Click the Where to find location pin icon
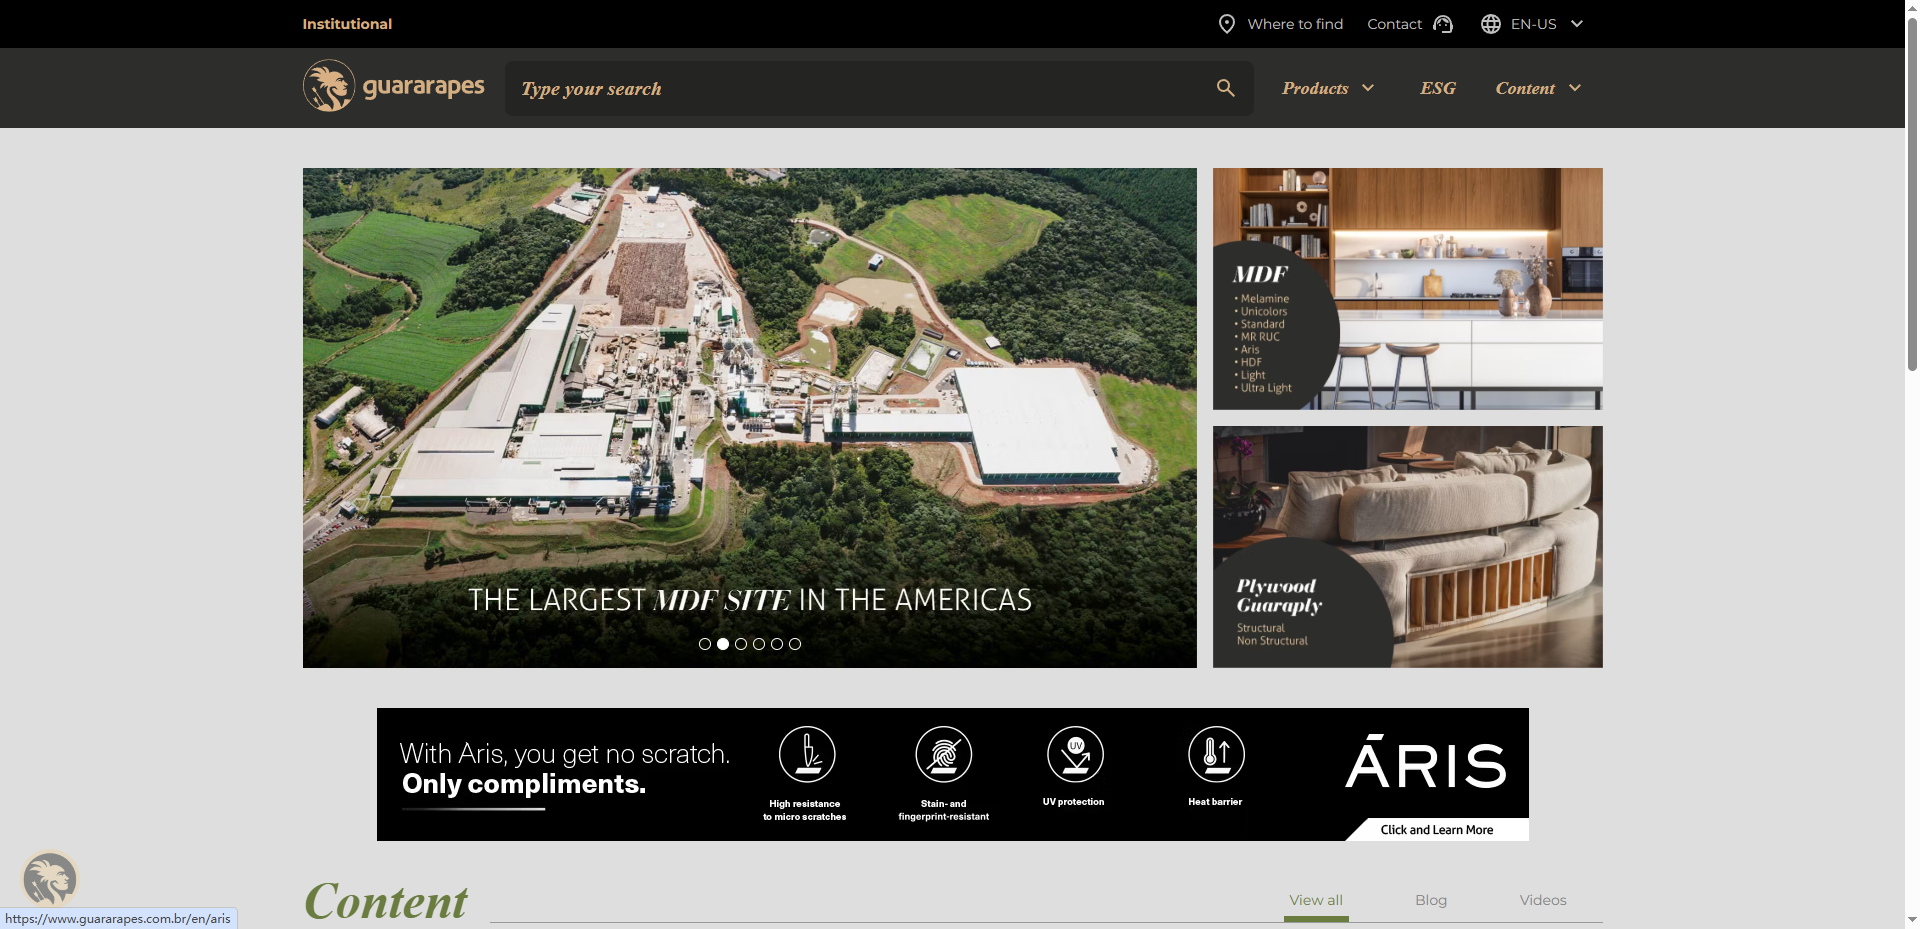Screen dimensions: 1920x929 point(1226,24)
